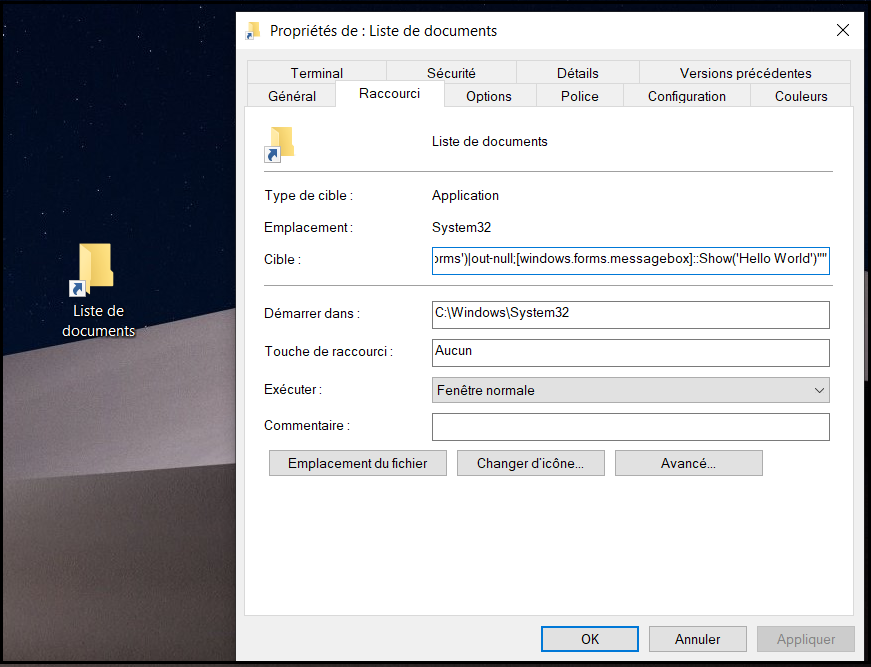Confirm with the OK button
871x667 pixels.
tap(589, 639)
